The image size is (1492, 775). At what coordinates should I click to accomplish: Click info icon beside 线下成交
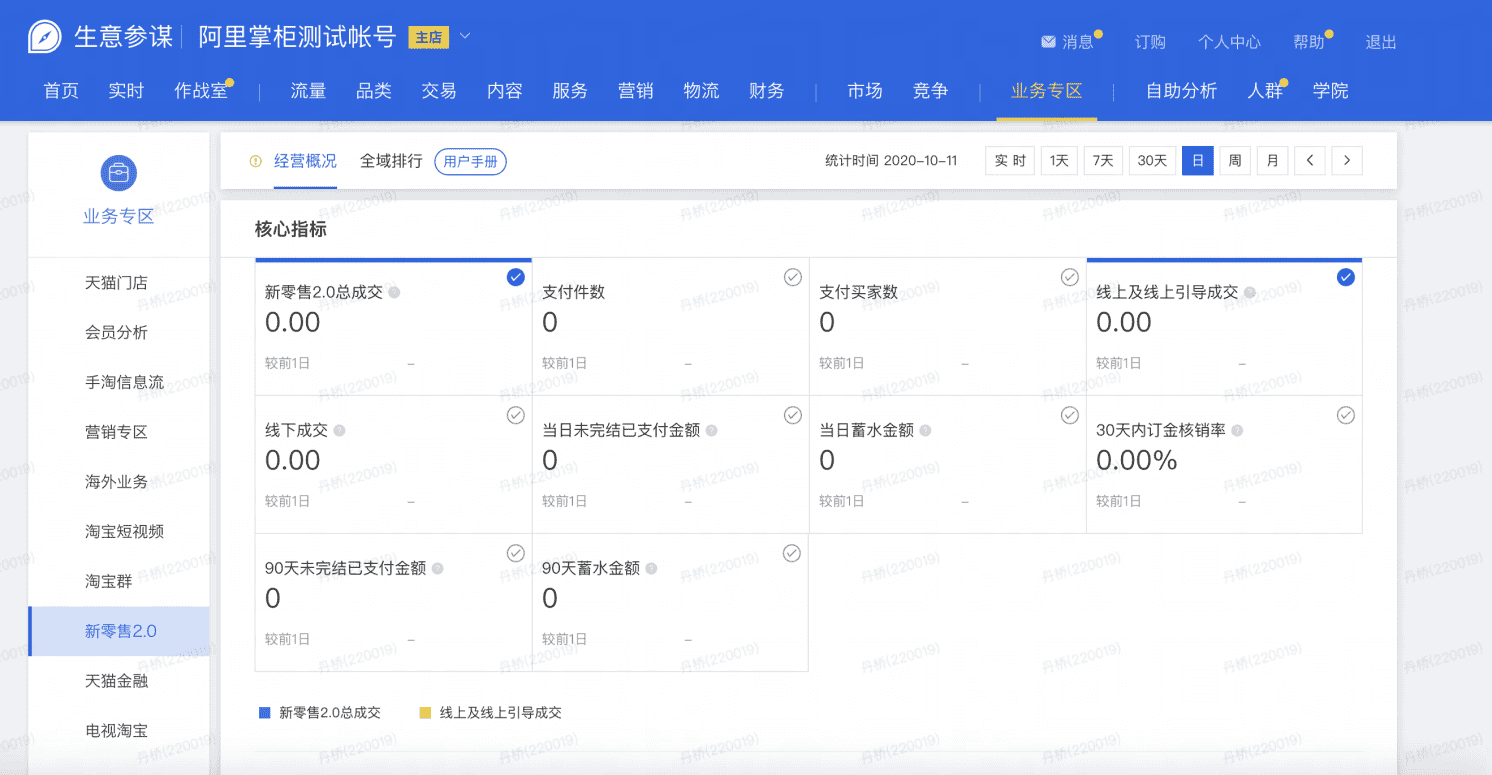tap(339, 431)
